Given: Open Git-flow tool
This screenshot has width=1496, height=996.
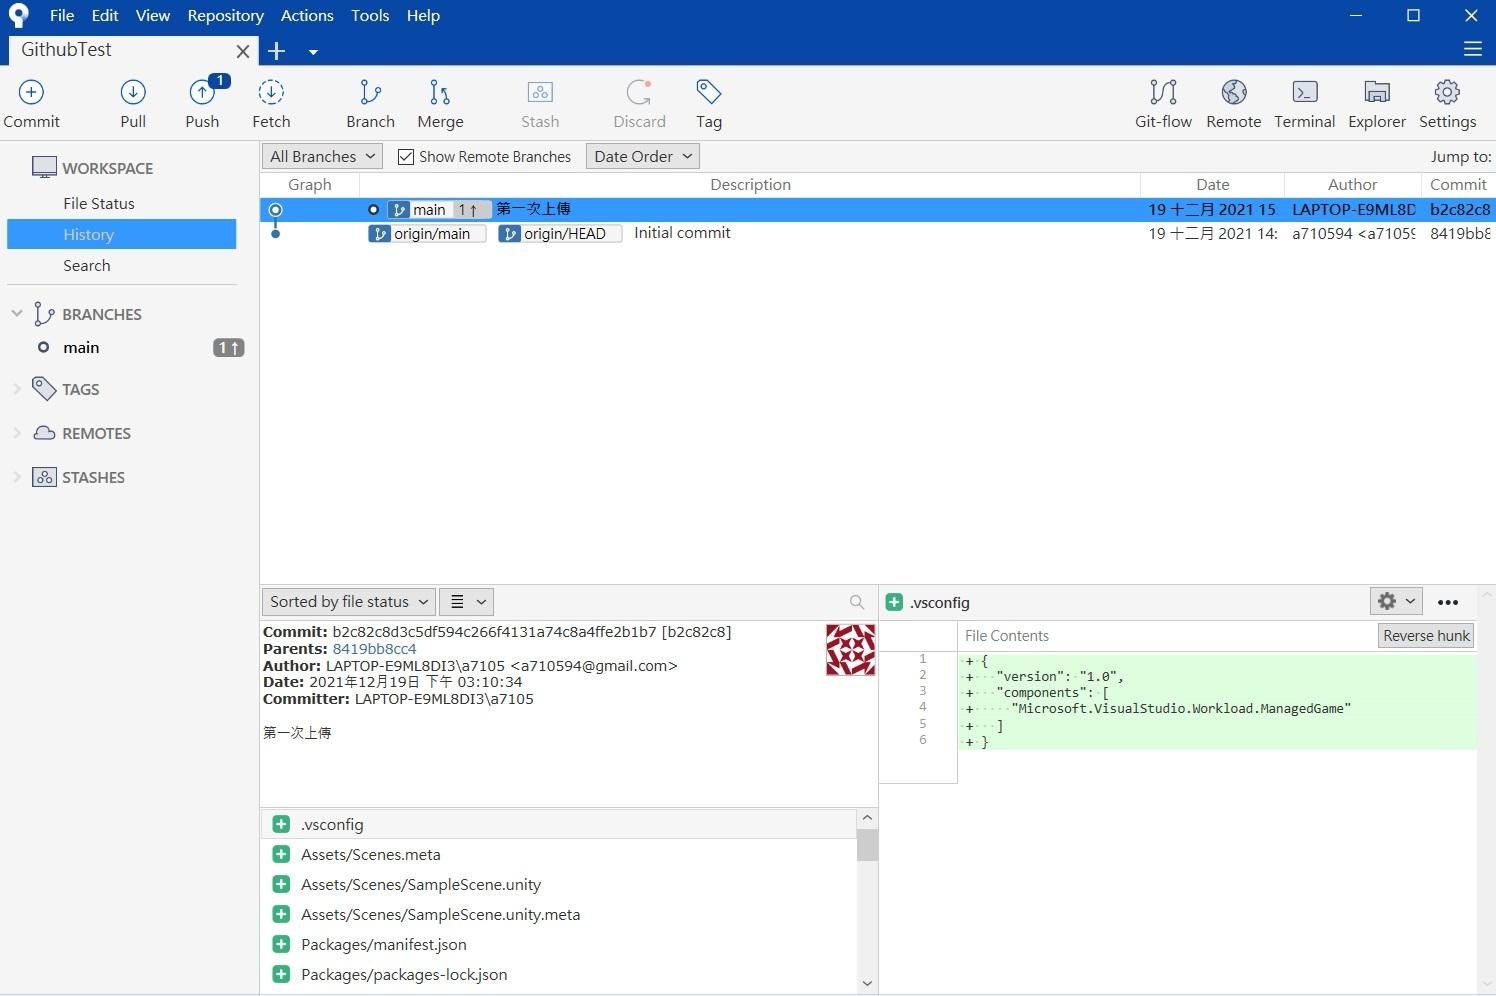Looking at the screenshot, I should coord(1163,104).
